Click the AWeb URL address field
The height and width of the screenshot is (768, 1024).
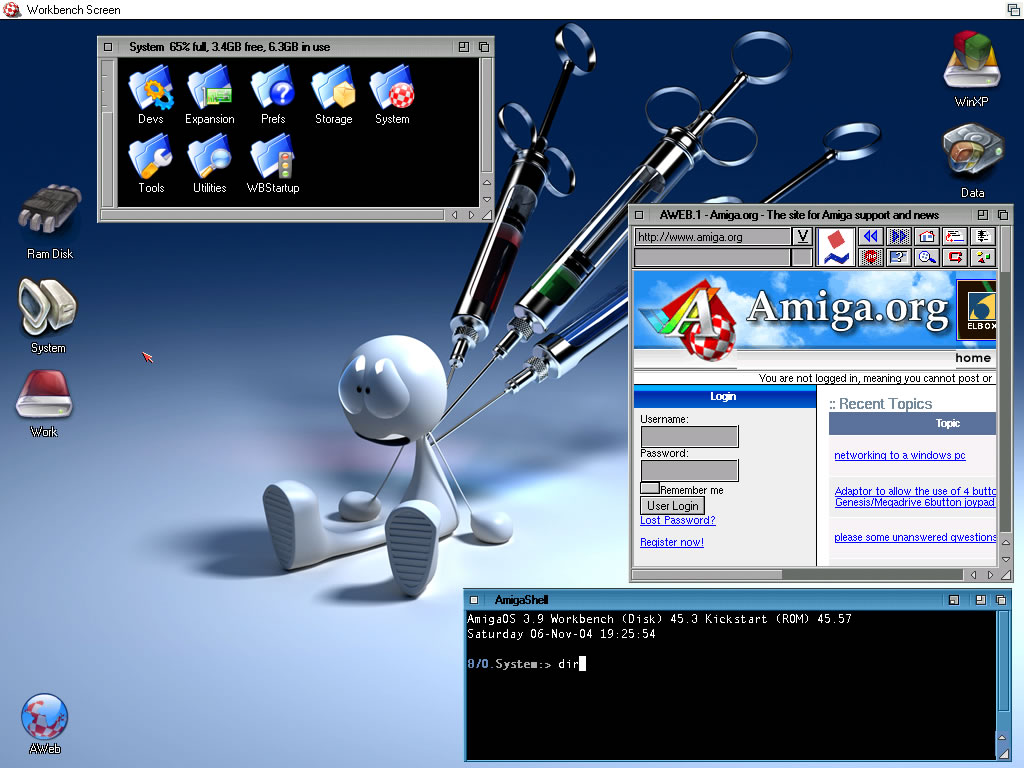point(712,236)
